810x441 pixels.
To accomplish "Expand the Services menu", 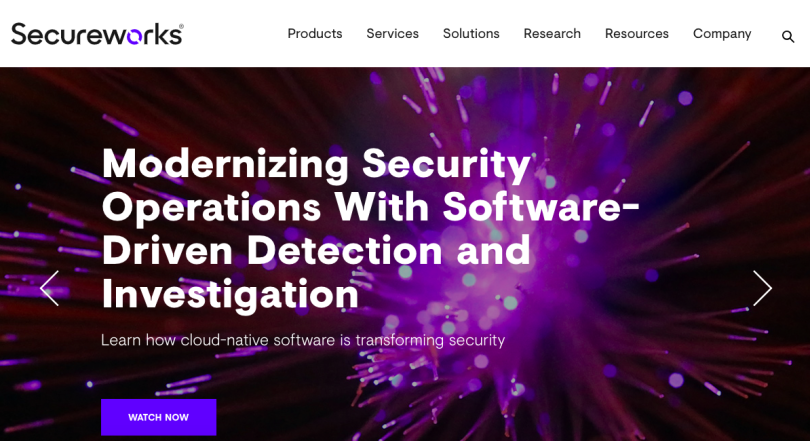I will [x=393, y=34].
